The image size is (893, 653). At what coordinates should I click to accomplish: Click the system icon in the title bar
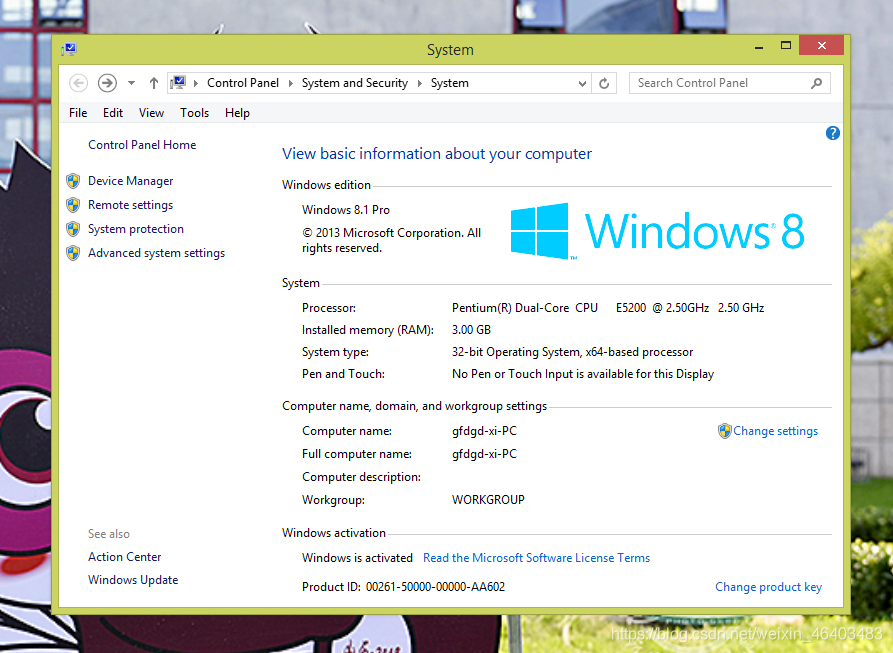pos(69,47)
